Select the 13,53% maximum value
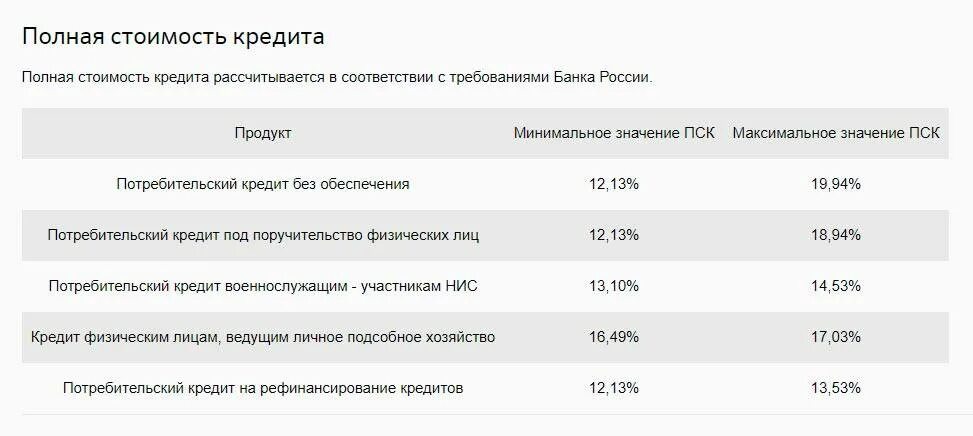The image size is (973, 436). (x=836, y=388)
